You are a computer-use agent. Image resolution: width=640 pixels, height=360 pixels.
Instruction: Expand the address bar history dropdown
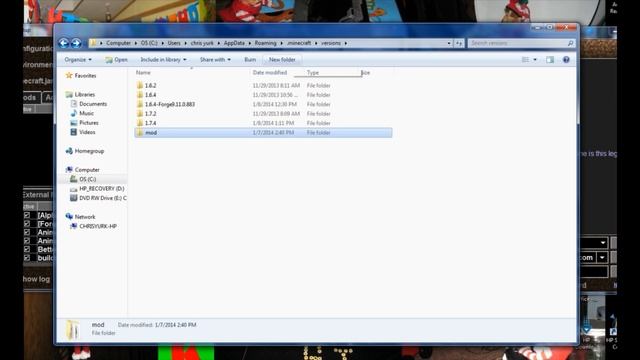point(449,43)
